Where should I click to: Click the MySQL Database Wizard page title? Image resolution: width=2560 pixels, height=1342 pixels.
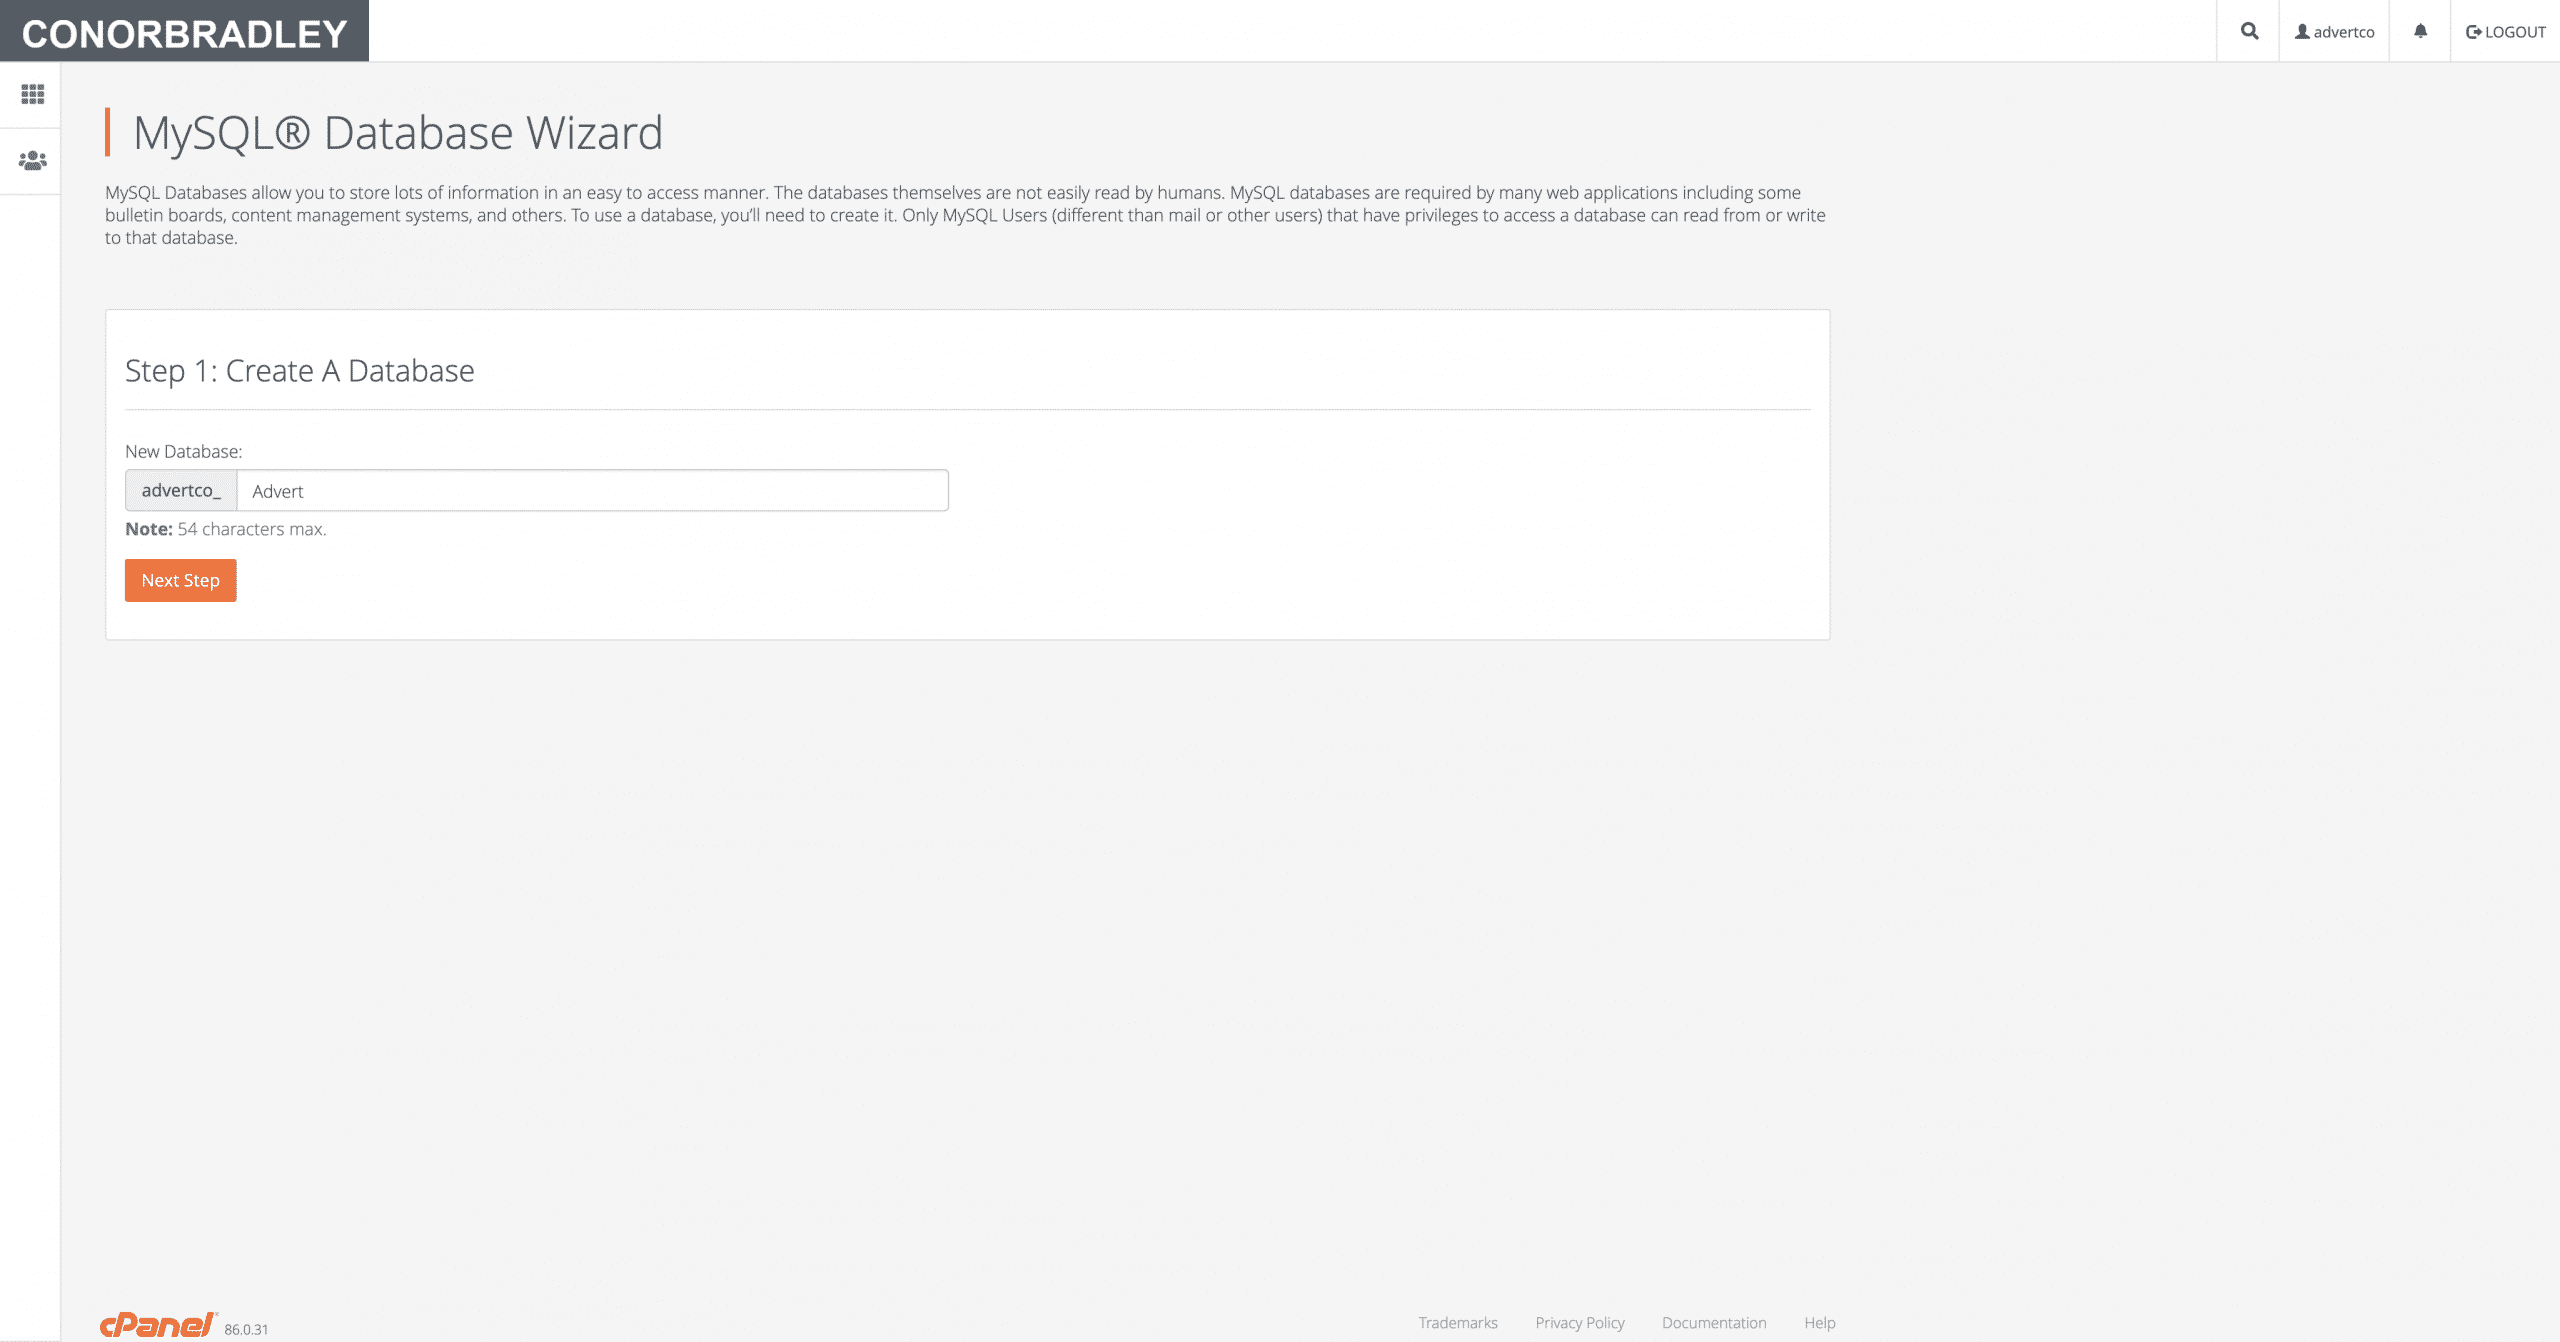click(398, 133)
